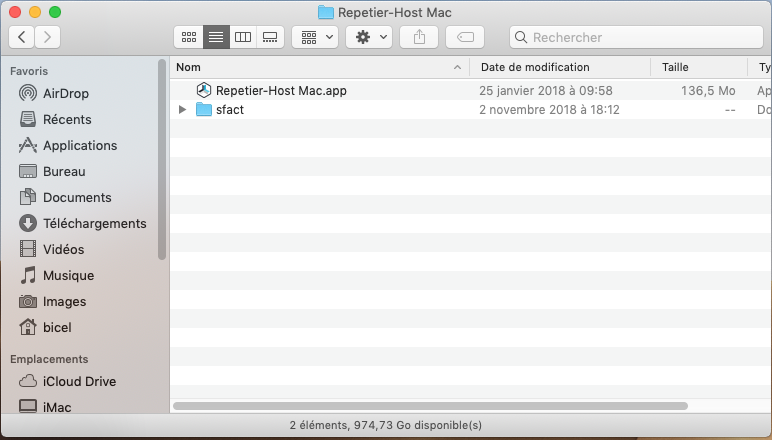Image resolution: width=772 pixels, height=440 pixels.
Task: Go back with the left chevron button
Action: [x=22, y=37]
